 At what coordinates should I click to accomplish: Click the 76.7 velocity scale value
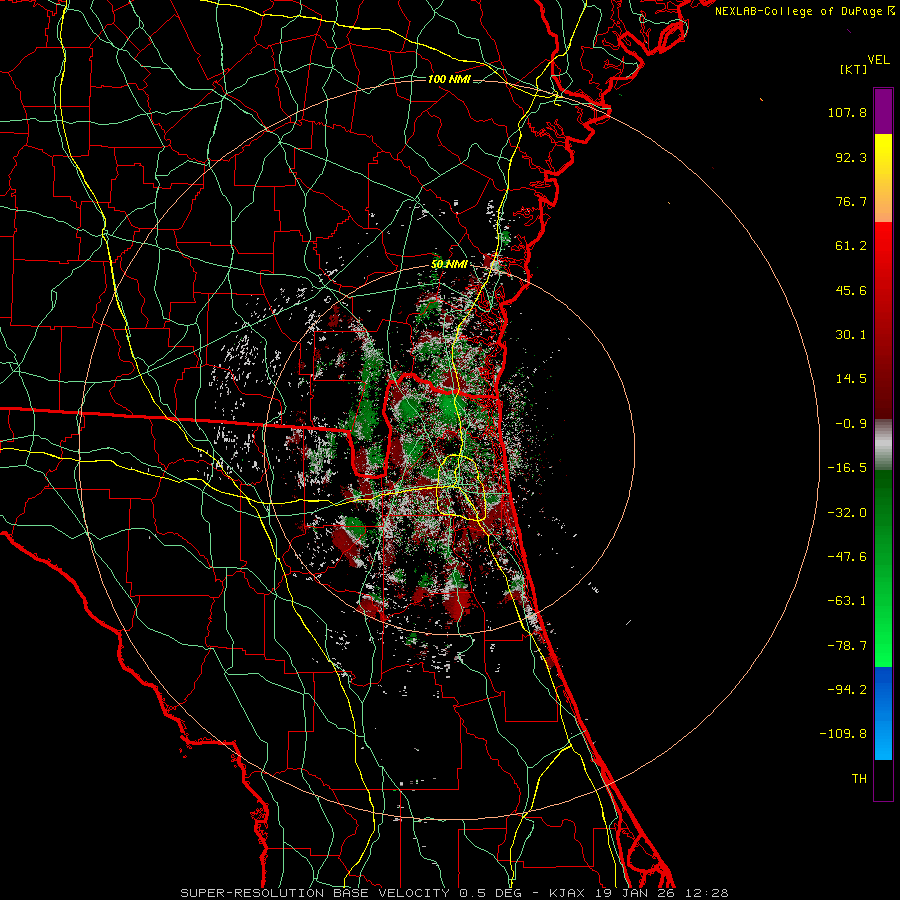[851, 201]
